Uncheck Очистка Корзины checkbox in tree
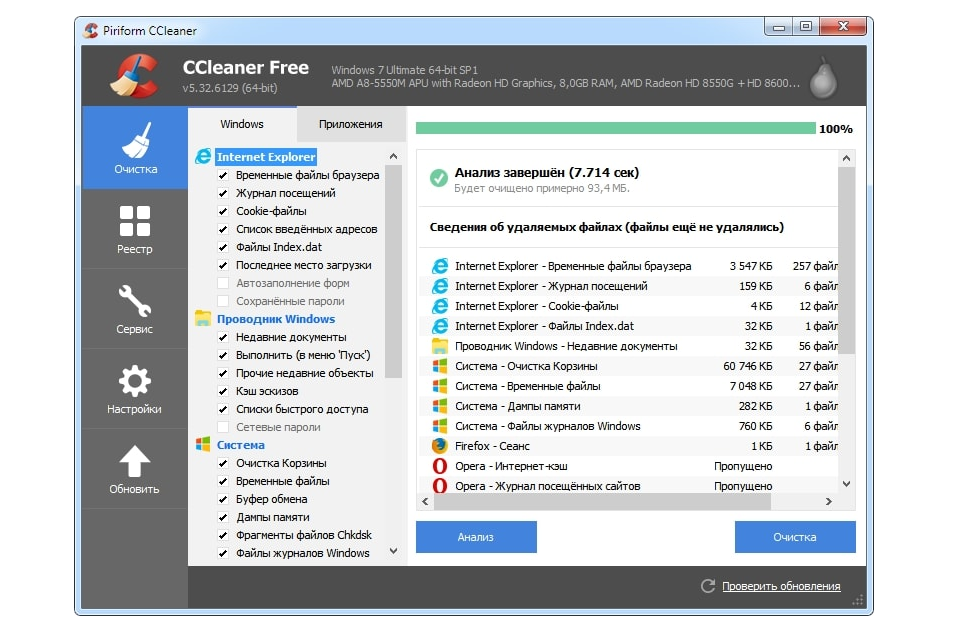The image size is (967, 631). pos(223,463)
